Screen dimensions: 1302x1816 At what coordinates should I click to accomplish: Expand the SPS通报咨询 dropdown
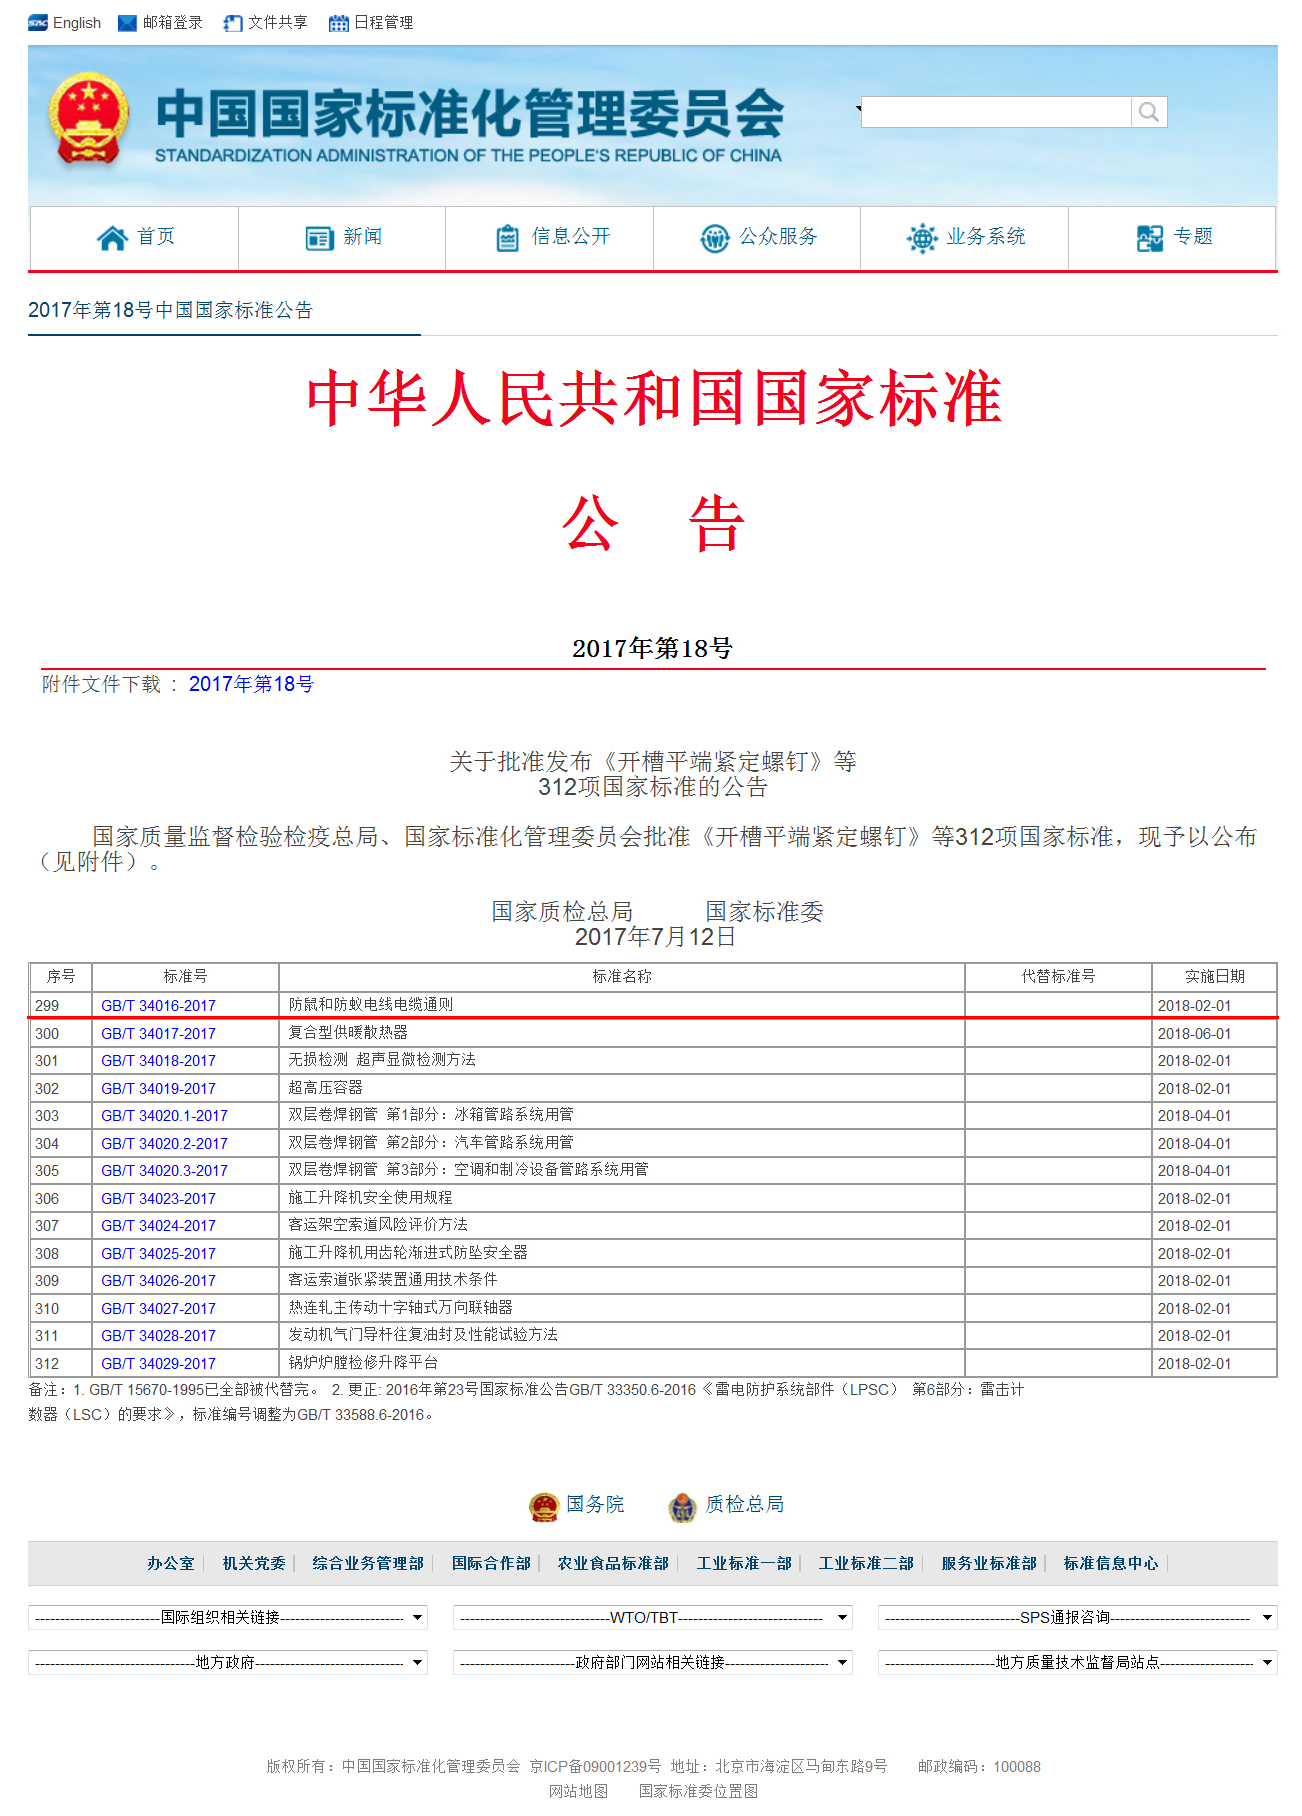pyautogui.click(x=1078, y=1617)
